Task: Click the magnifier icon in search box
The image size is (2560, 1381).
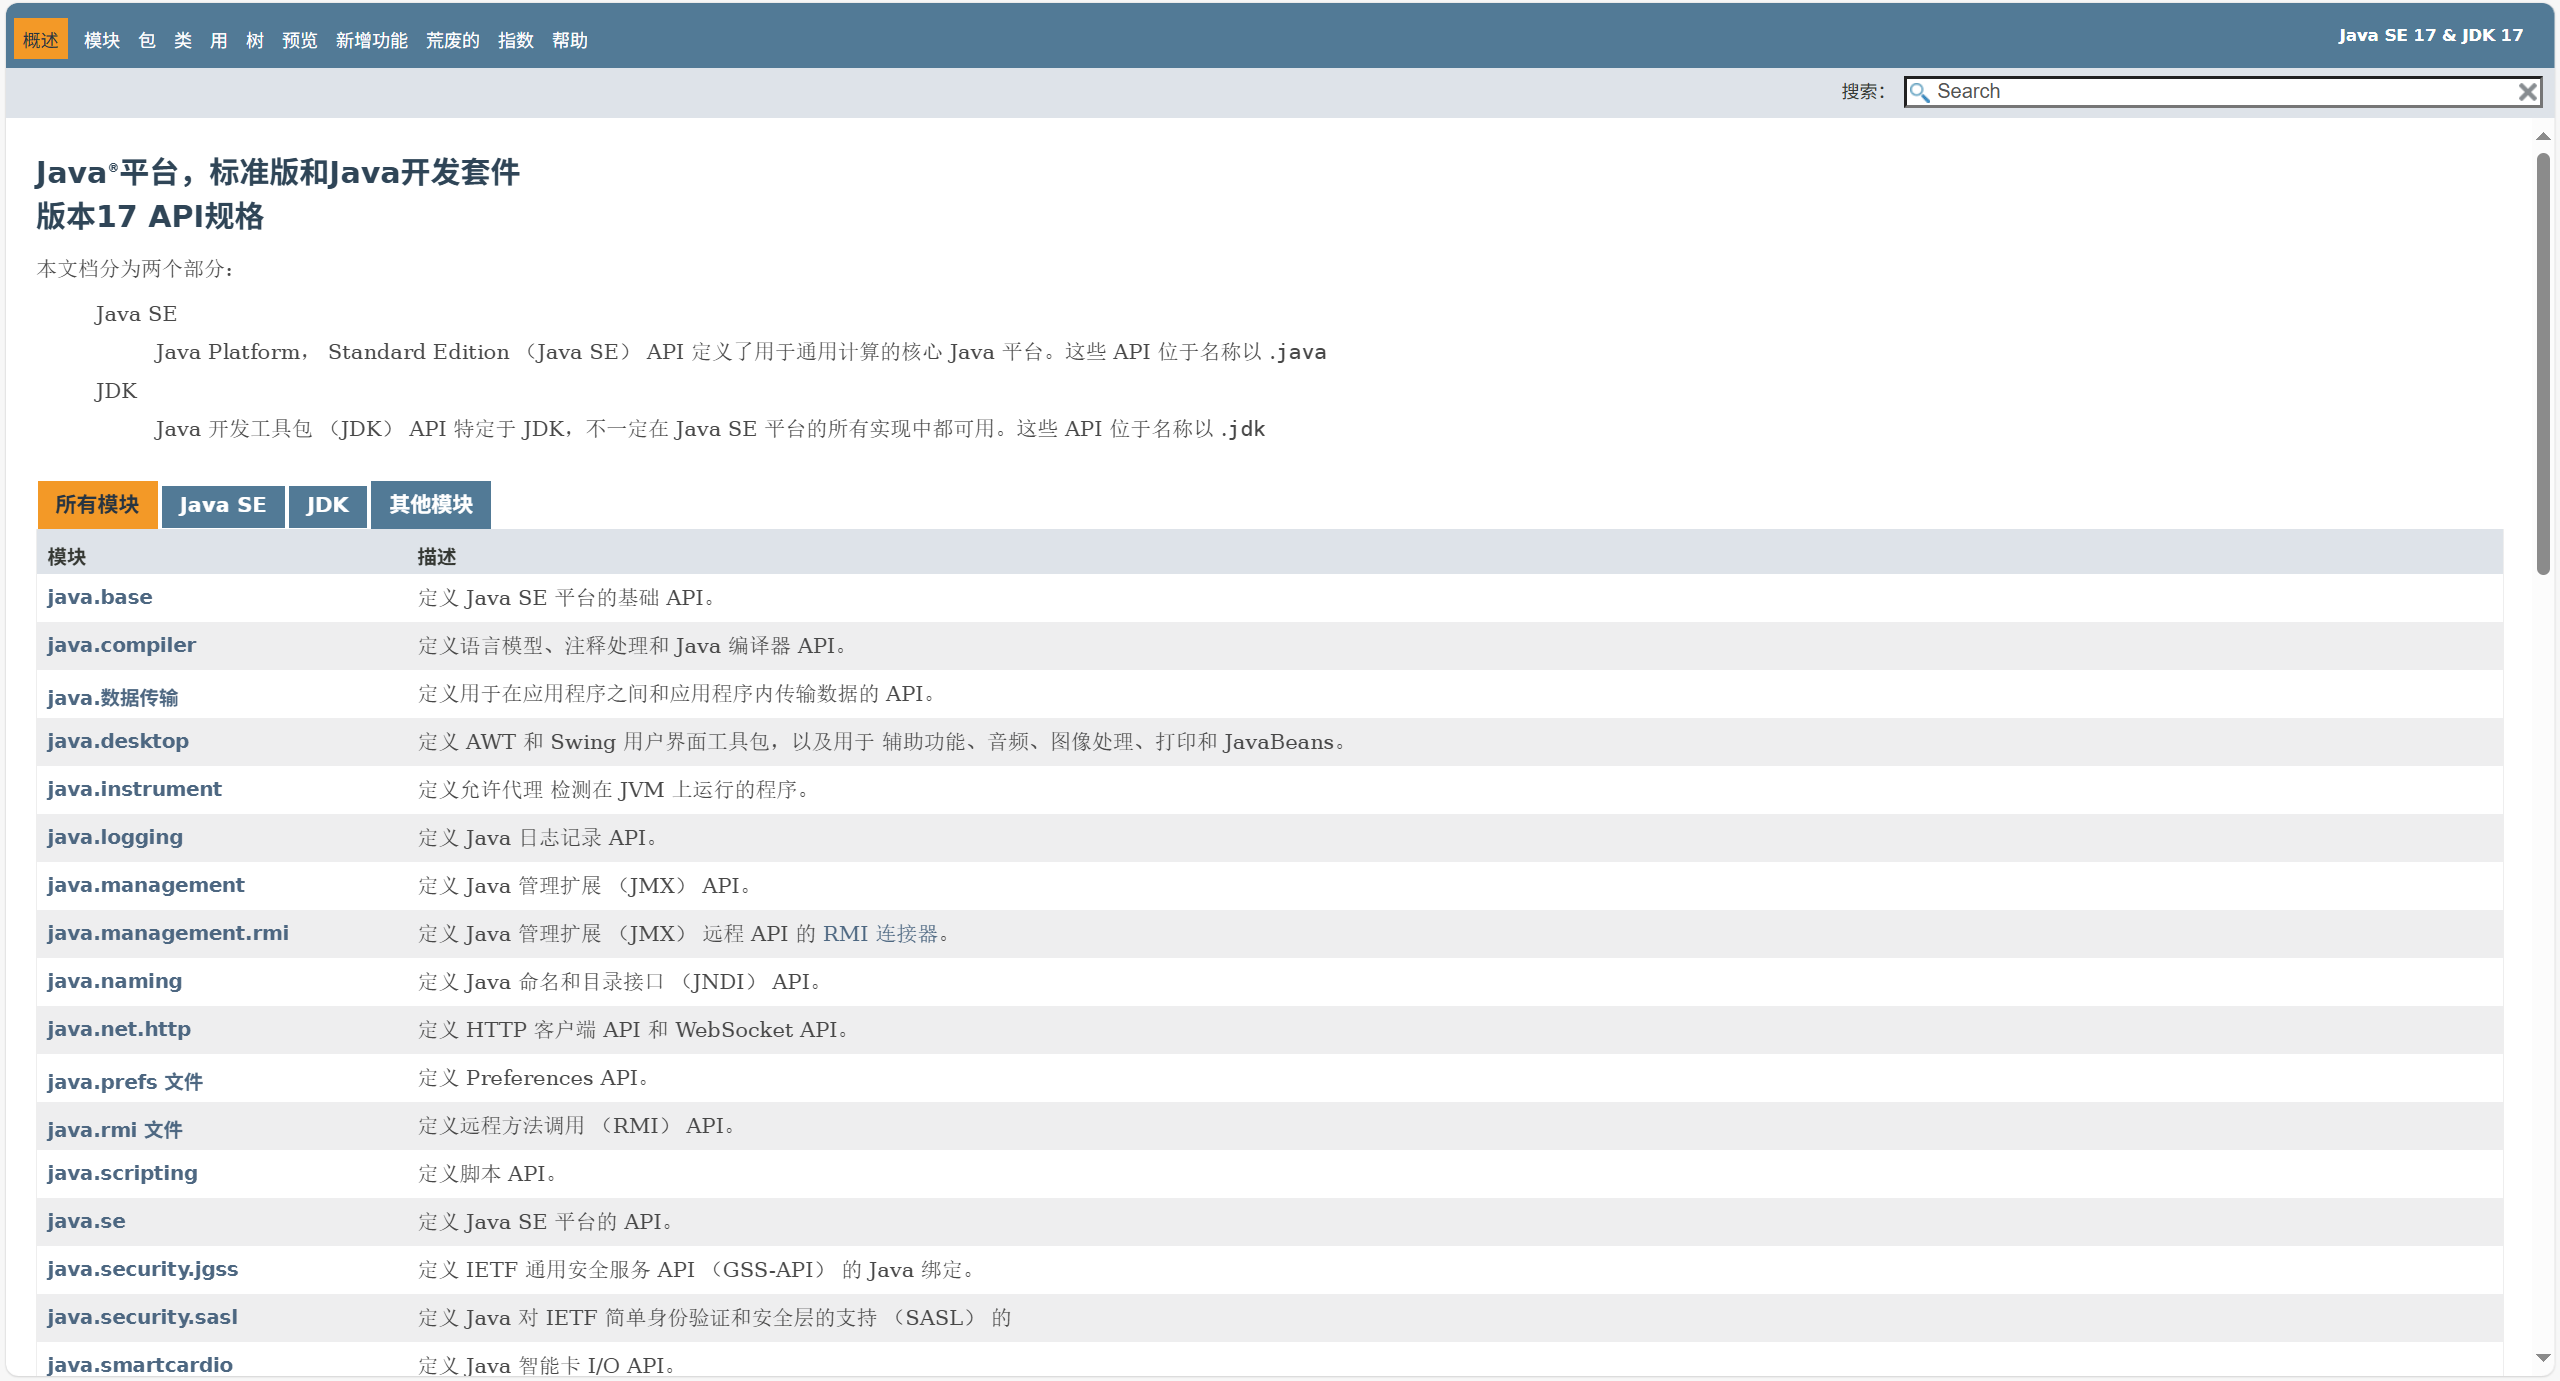Action: pos(1919,92)
